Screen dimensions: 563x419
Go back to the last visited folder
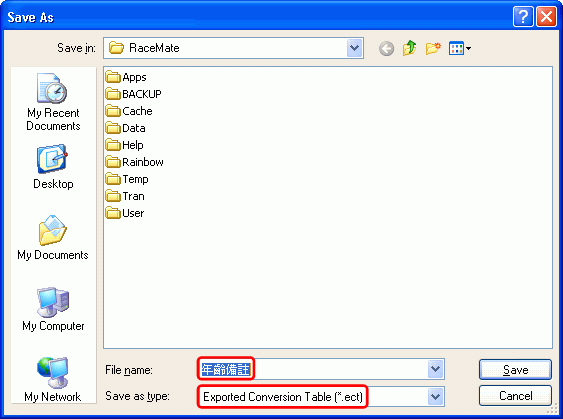point(386,48)
